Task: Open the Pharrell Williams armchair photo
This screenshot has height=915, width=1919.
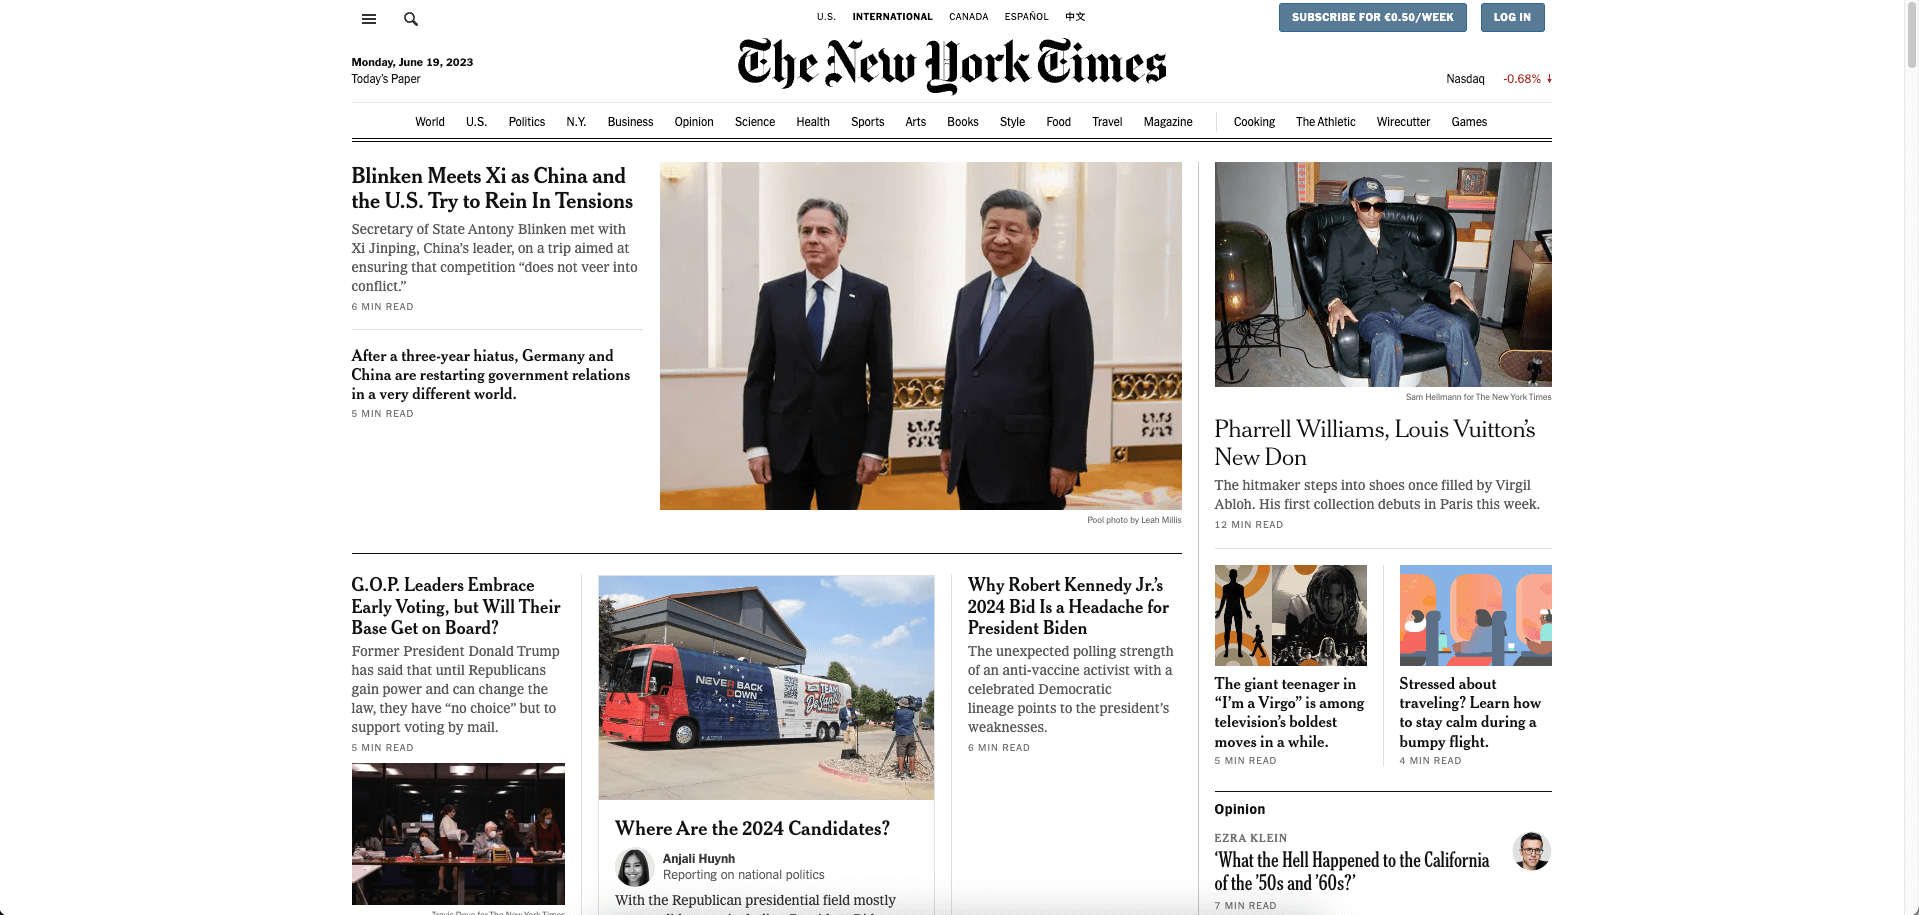Action: point(1383,274)
